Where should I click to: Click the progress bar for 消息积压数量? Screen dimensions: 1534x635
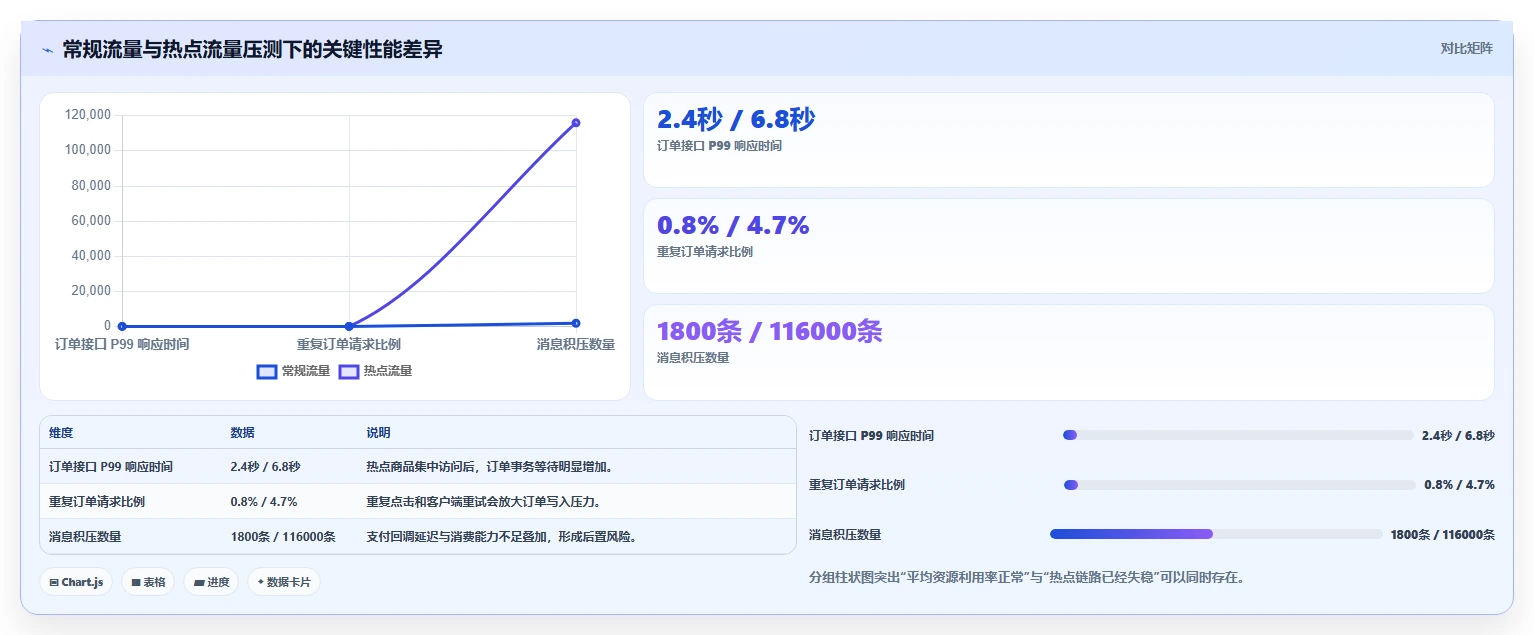pyautogui.click(x=1216, y=534)
